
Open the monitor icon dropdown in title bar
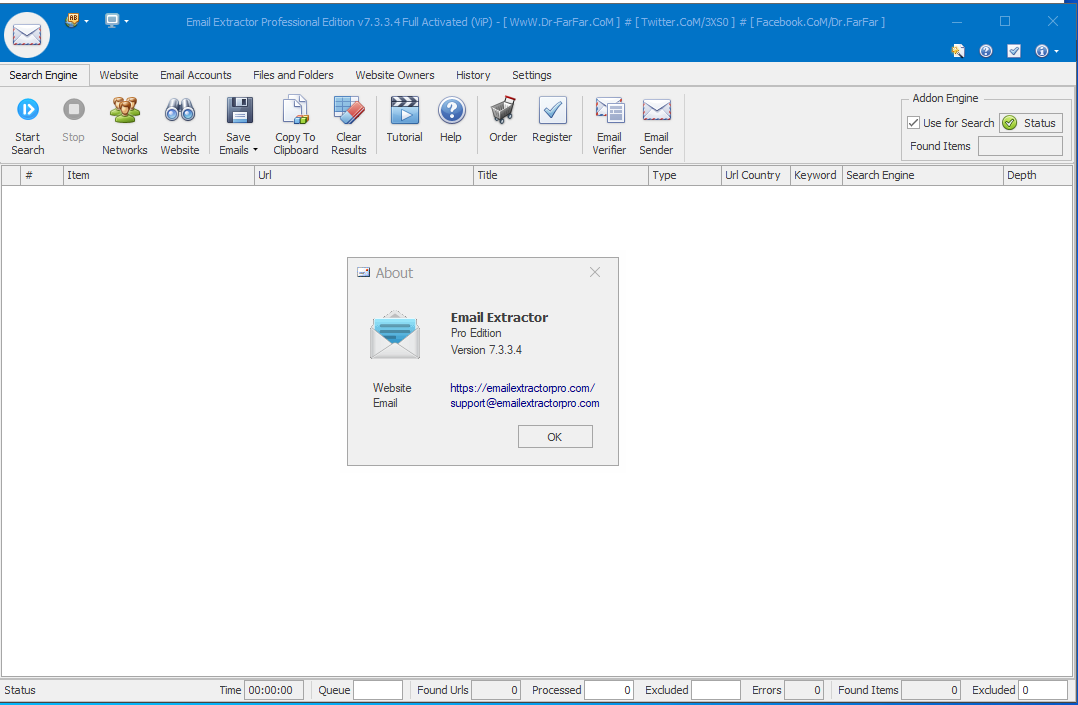click(x=117, y=20)
